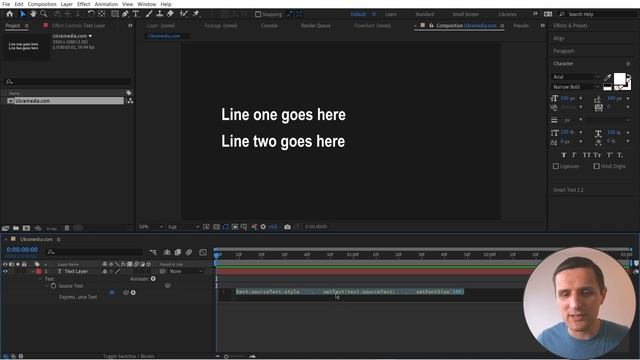640x360 pixels.
Task: Open the File menu
Action: 6,4
